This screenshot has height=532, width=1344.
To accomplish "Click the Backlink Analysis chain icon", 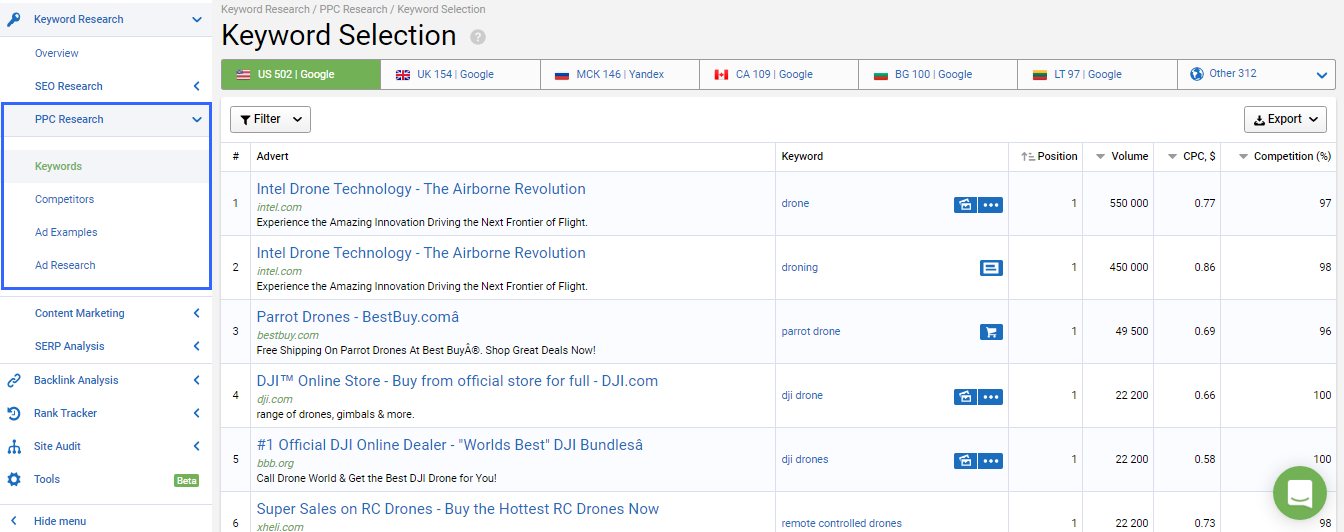I will (x=14, y=380).
